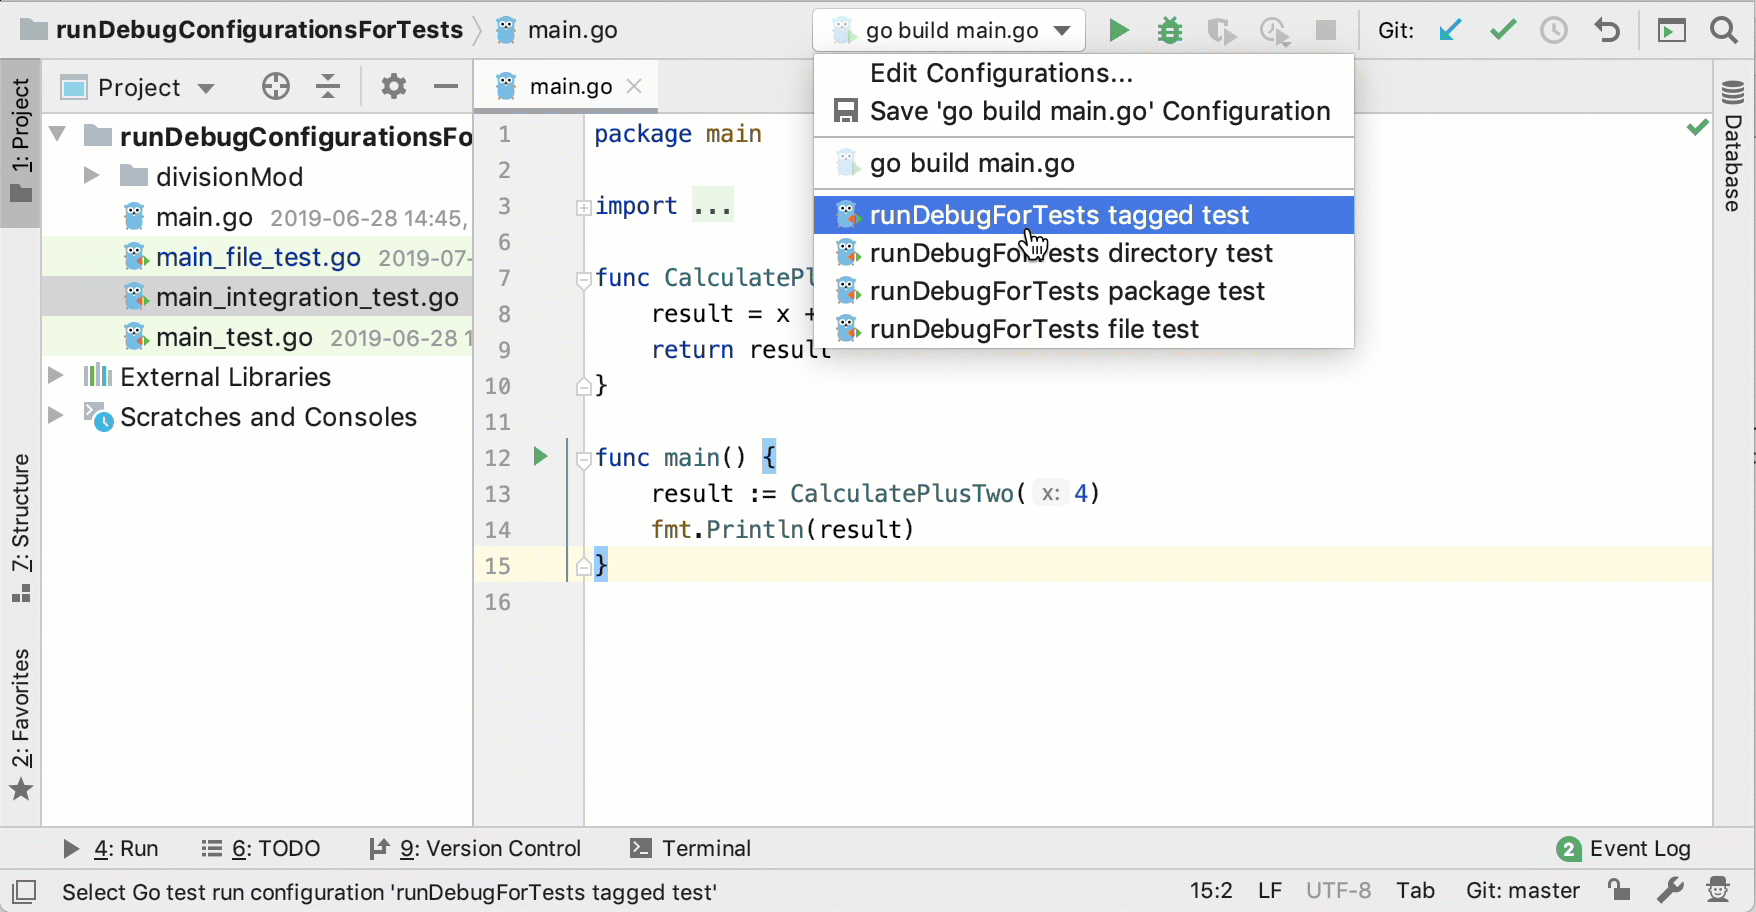Choose Edit Configurations from the menu
1756x912 pixels.
coord(1000,72)
